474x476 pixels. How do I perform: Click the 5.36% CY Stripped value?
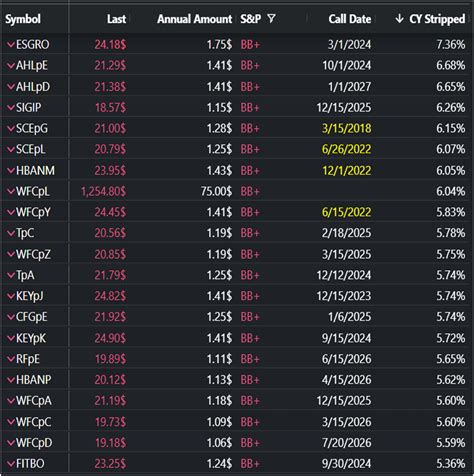click(x=451, y=463)
